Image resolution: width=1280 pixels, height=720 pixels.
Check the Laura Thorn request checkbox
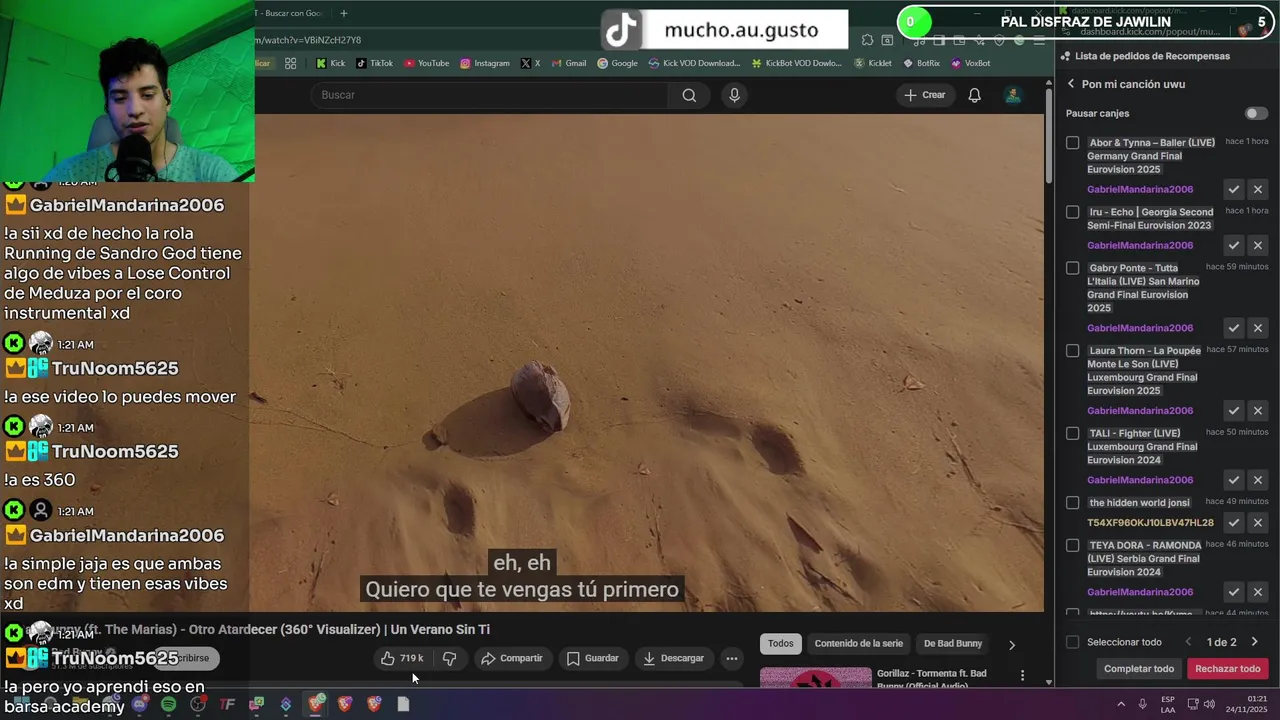1073,351
